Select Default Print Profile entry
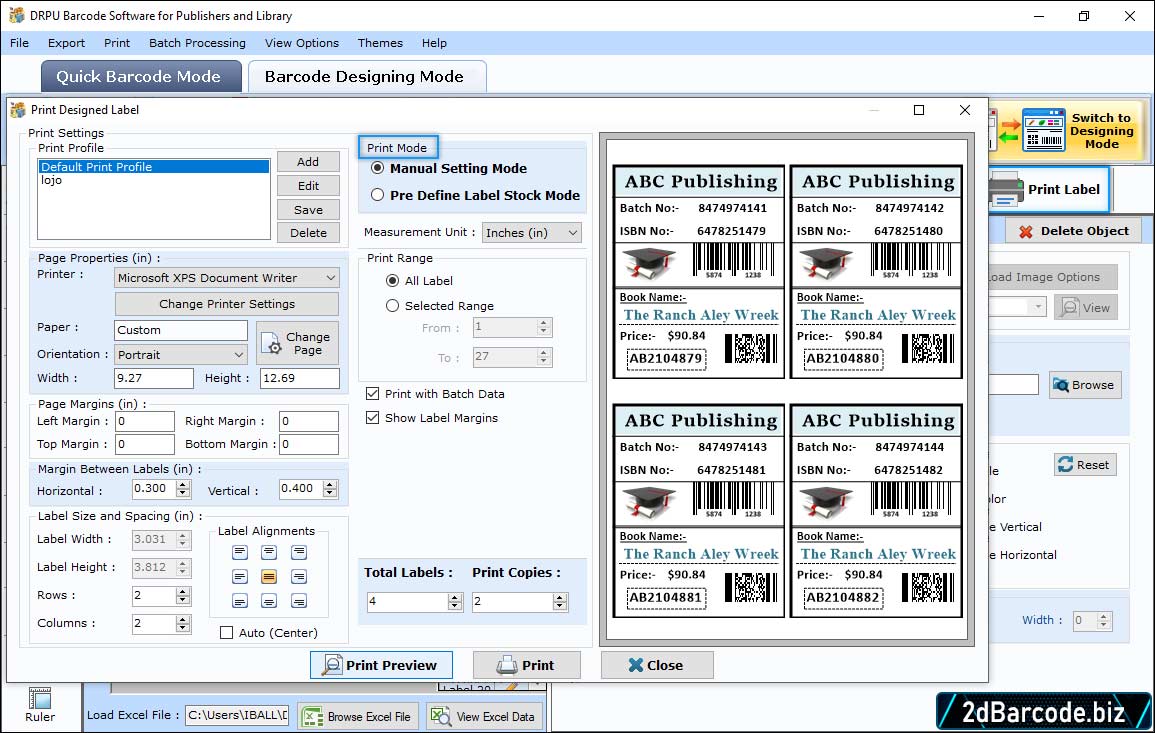This screenshot has height=733, width=1155. click(153, 167)
